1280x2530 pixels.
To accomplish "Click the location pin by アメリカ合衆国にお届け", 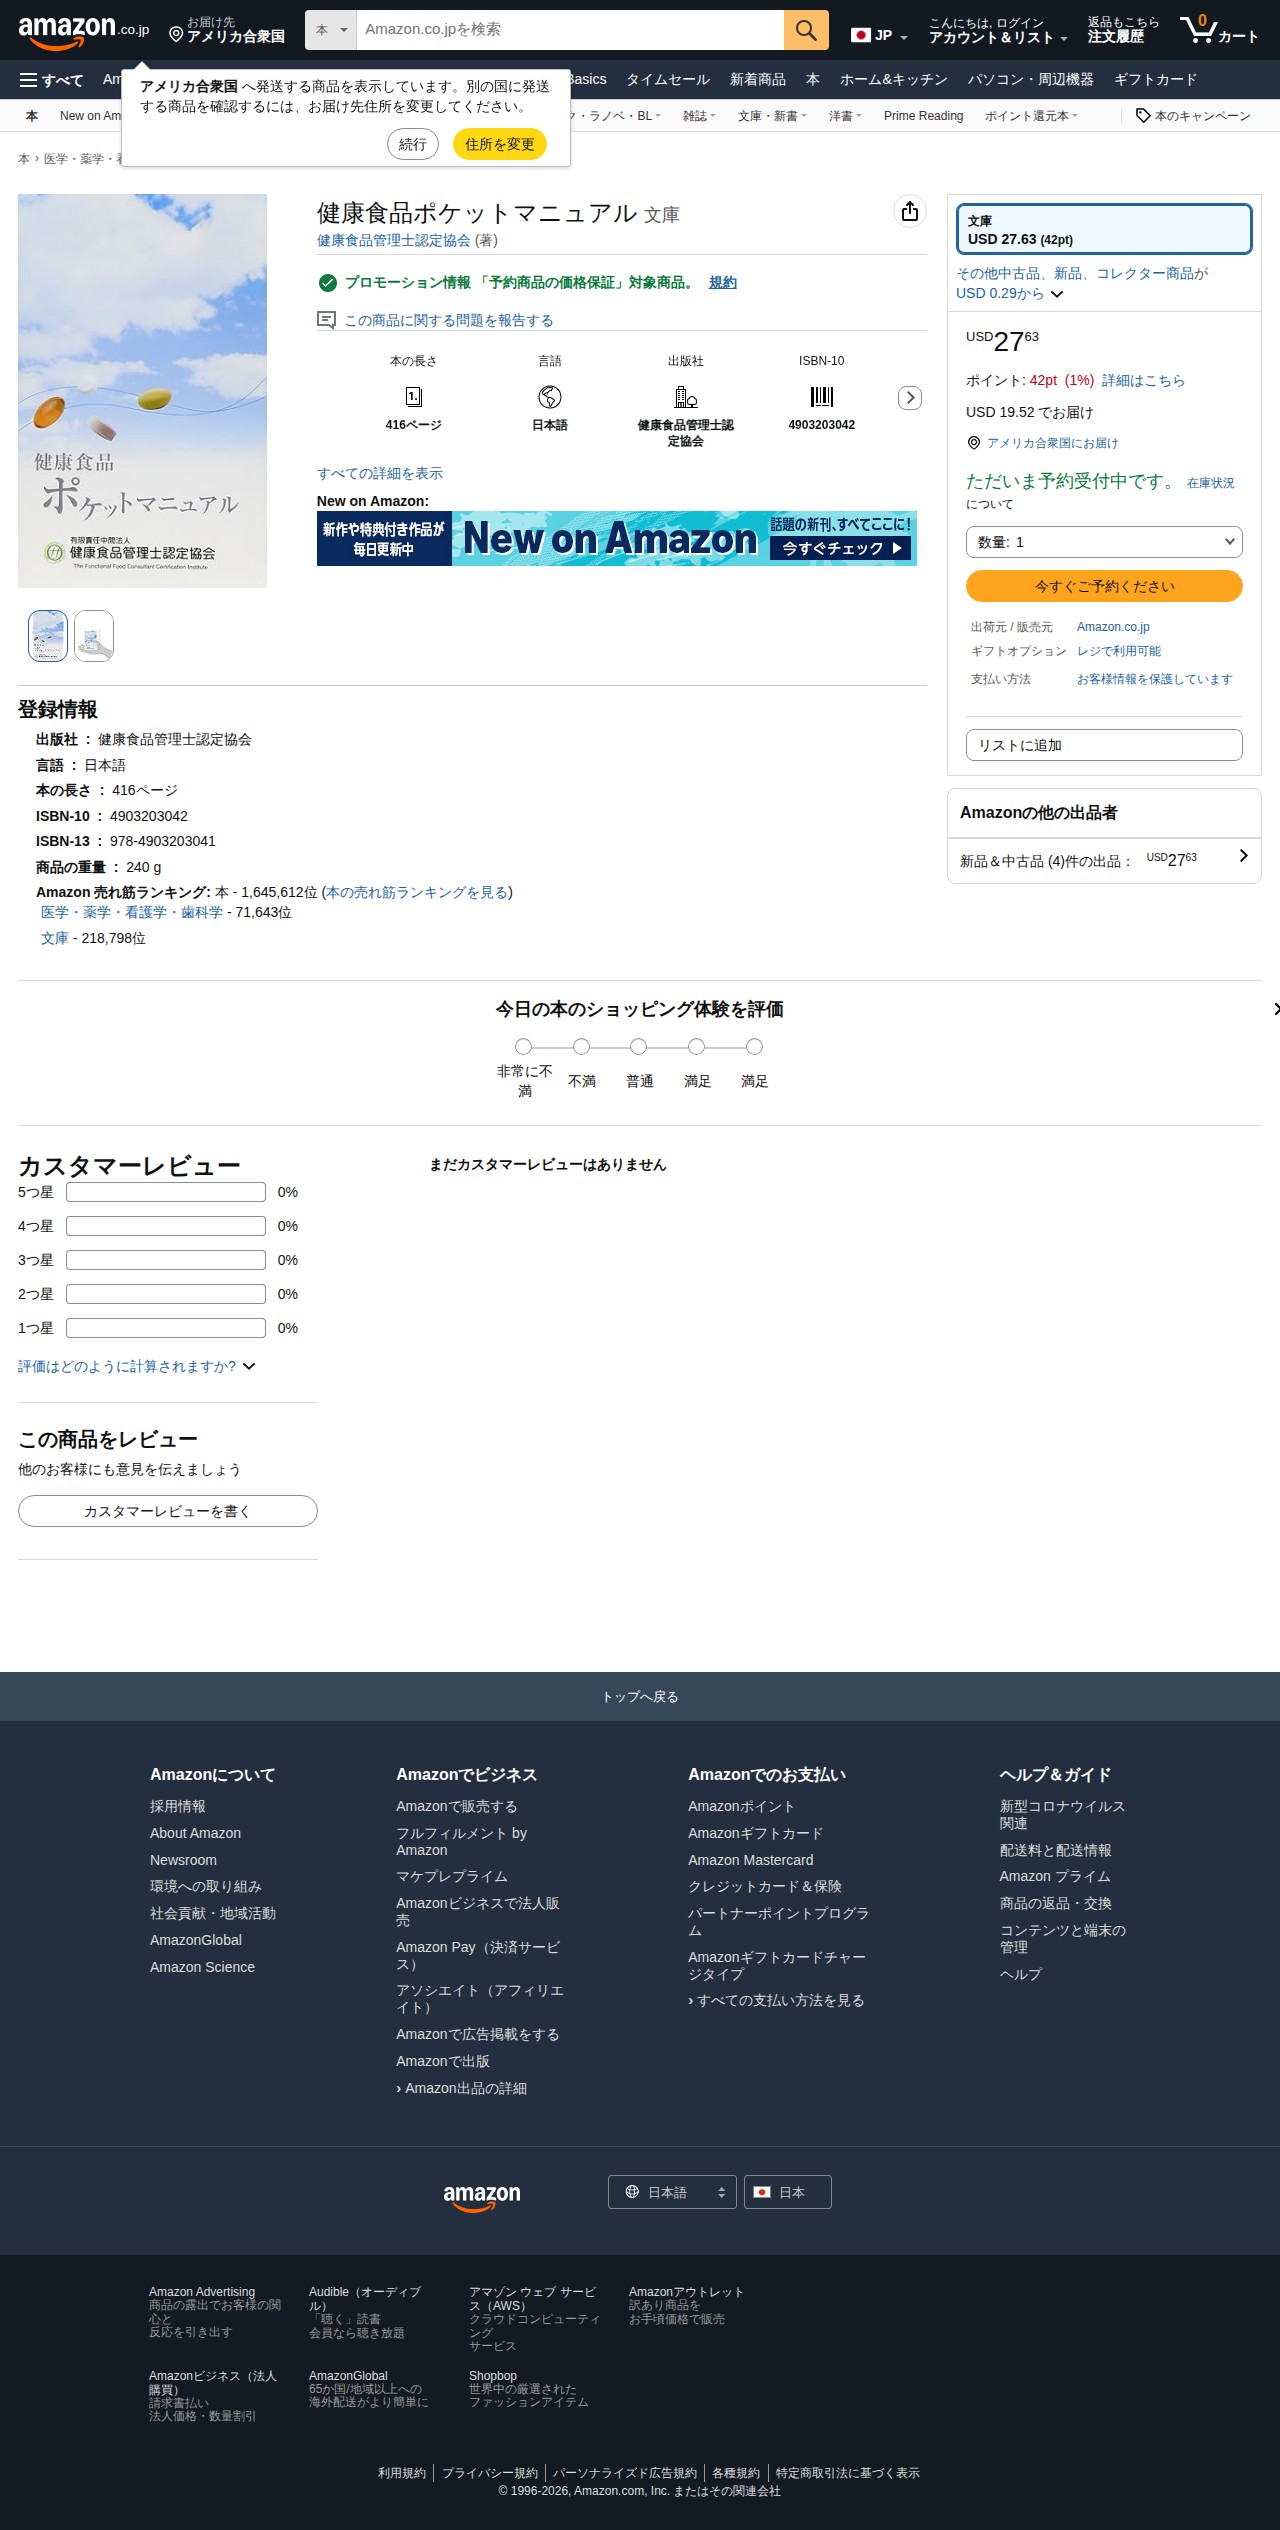I will [x=974, y=443].
